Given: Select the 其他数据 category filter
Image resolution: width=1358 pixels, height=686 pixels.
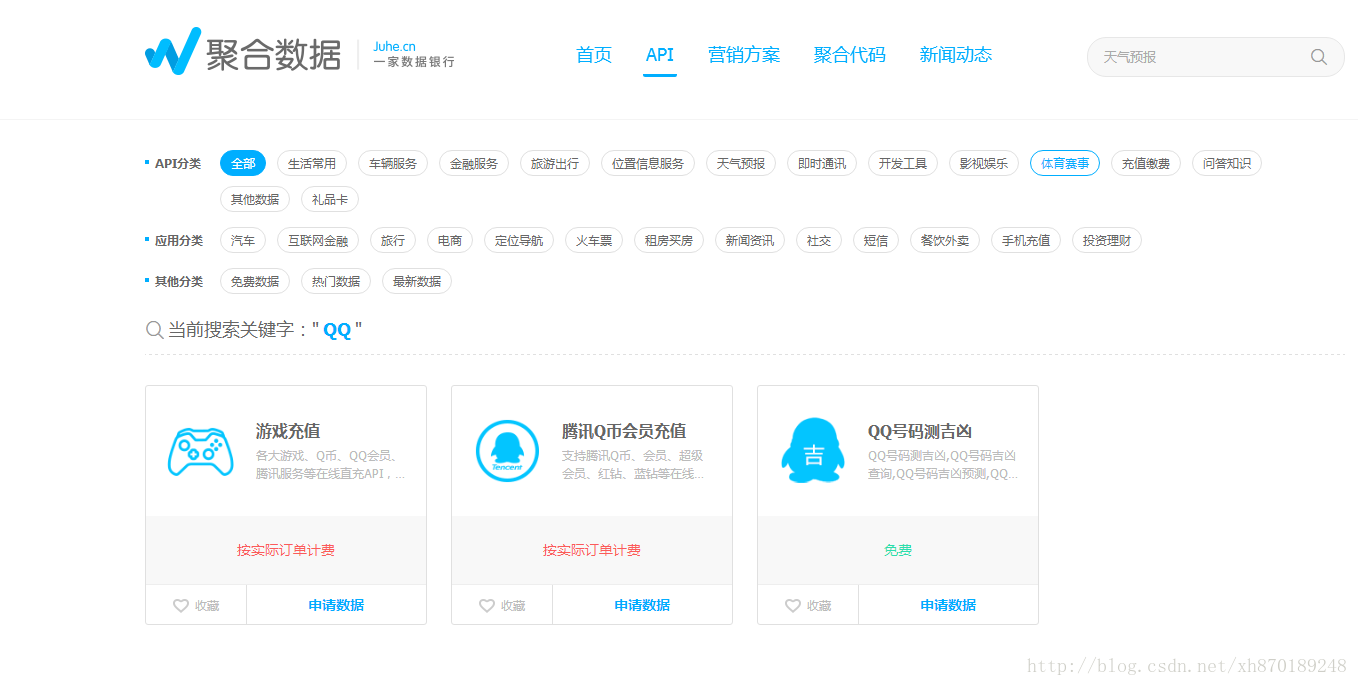Looking at the screenshot, I should tap(255, 199).
